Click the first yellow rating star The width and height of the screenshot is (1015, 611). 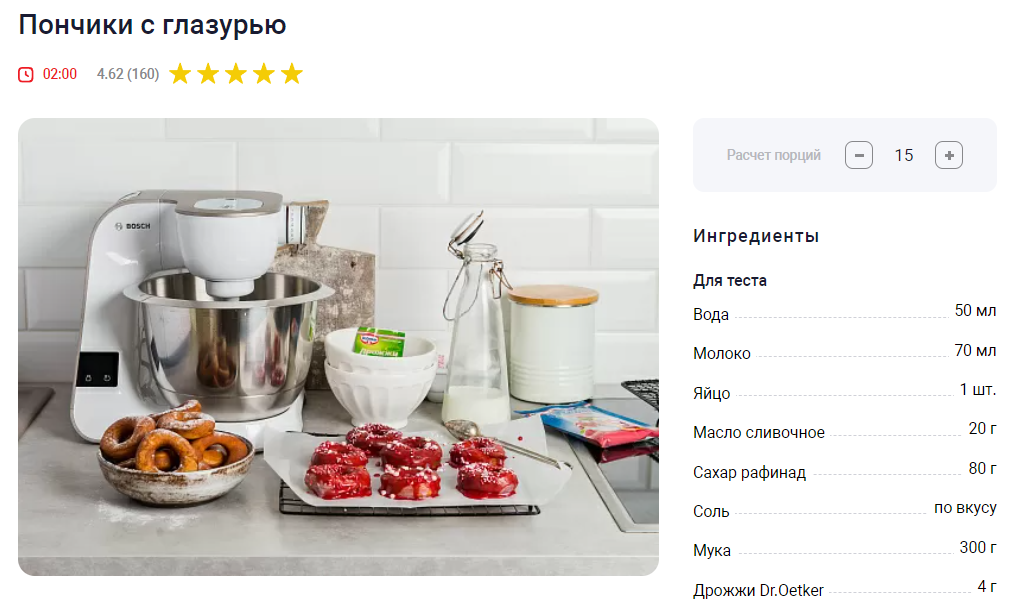(180, 74)
